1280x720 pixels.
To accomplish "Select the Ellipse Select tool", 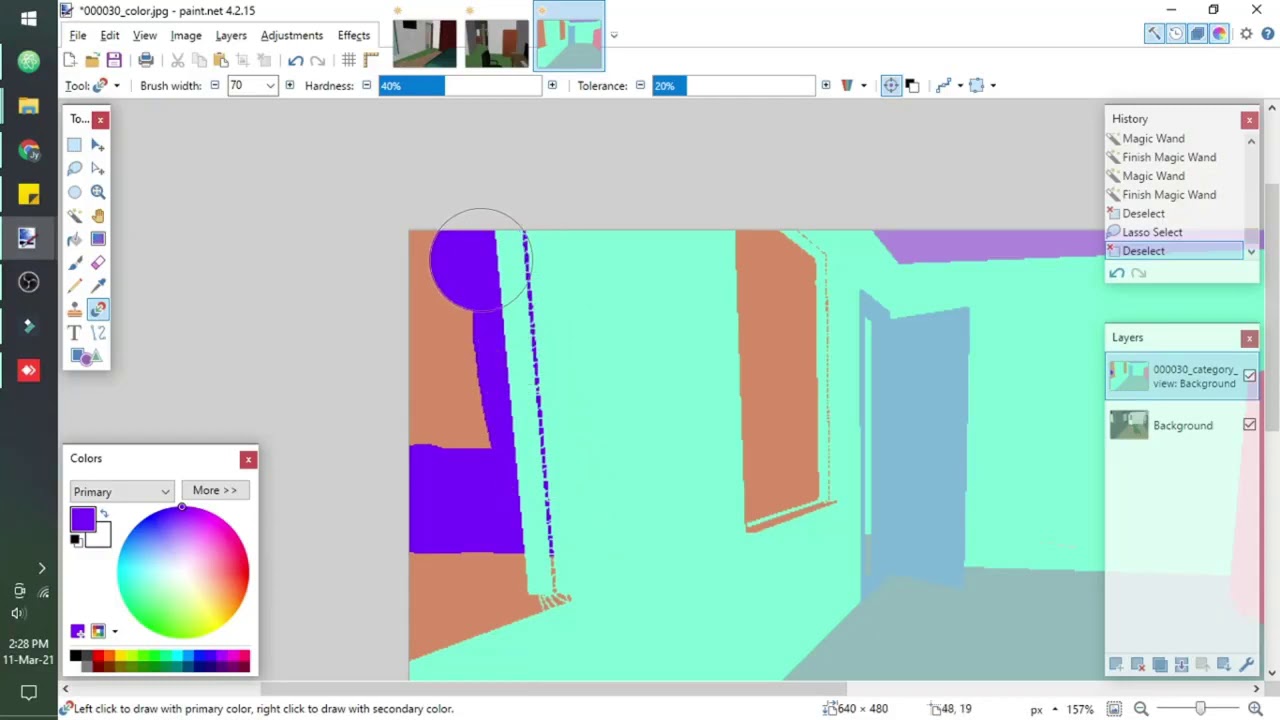I will pos(75,192).
